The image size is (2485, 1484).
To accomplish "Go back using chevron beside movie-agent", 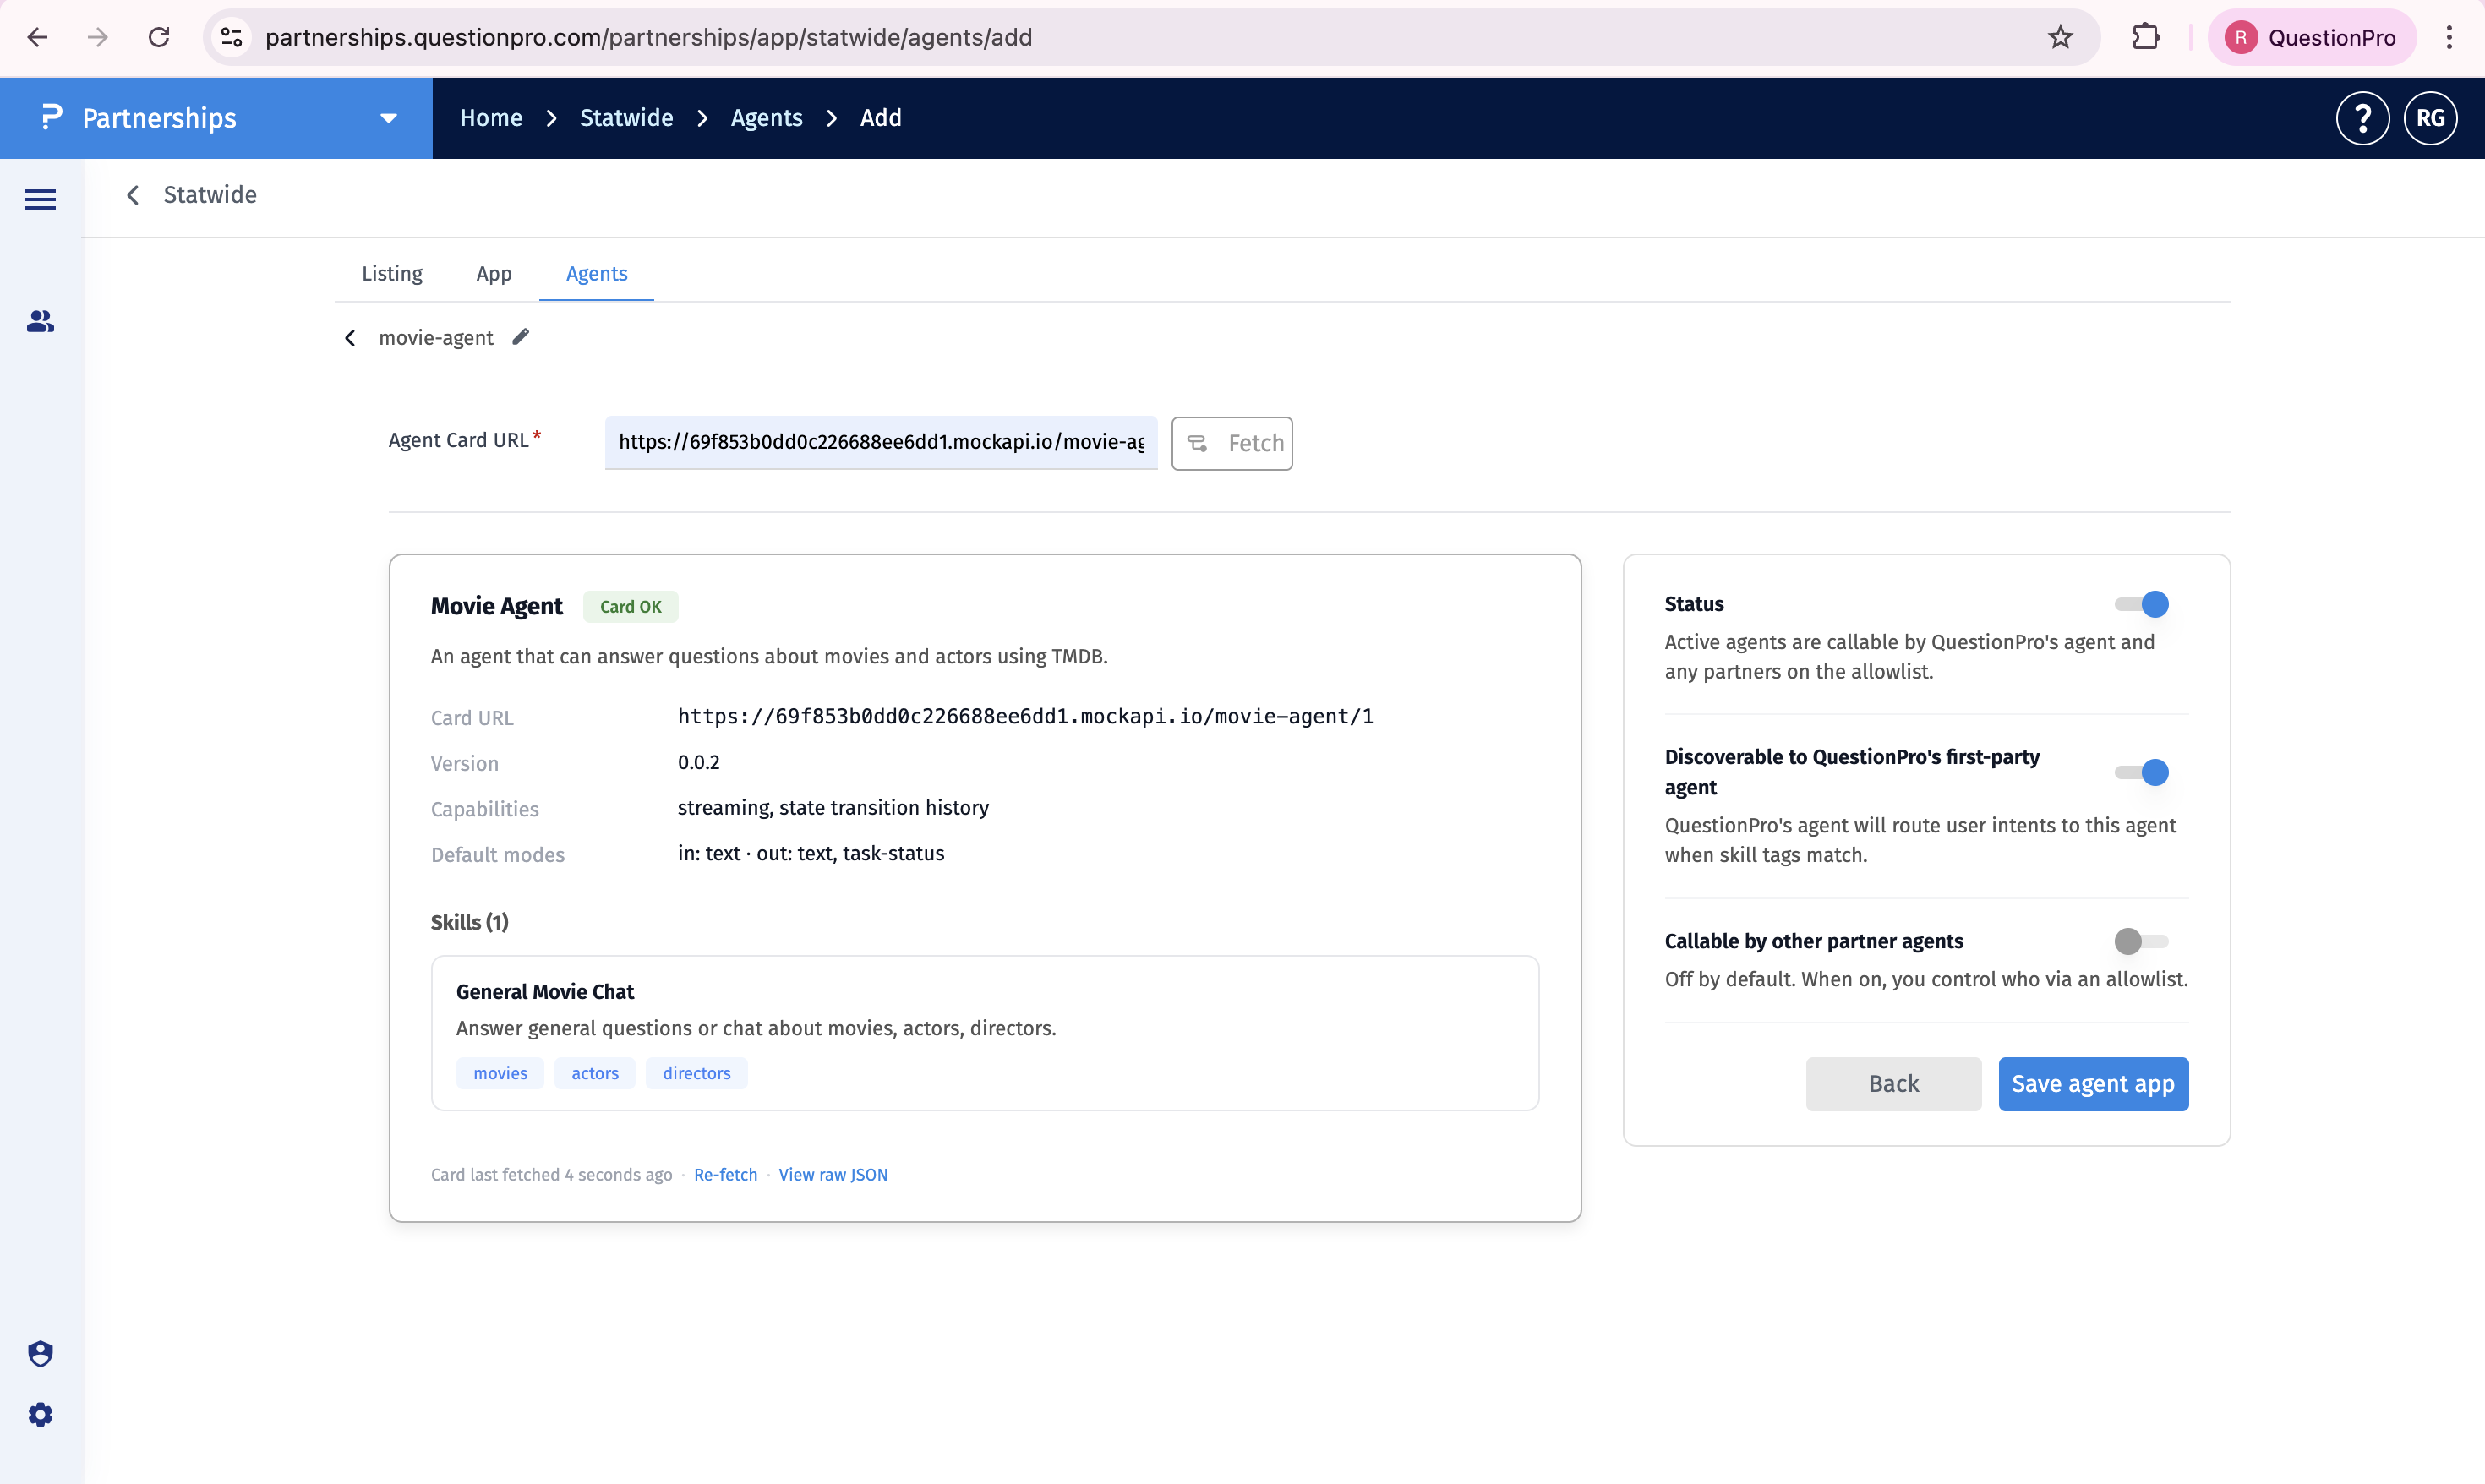I will (x=350, y=338).
